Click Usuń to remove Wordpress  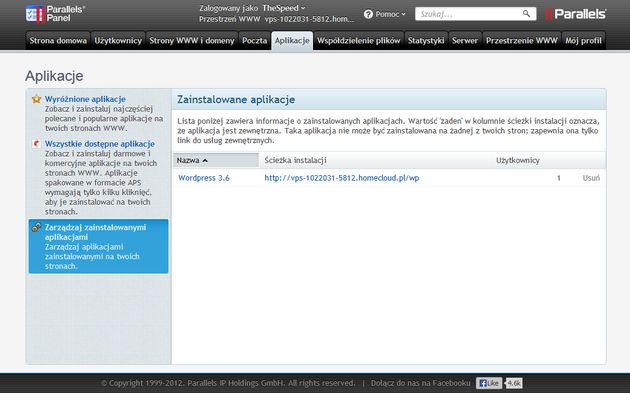[x=591, y=178]
